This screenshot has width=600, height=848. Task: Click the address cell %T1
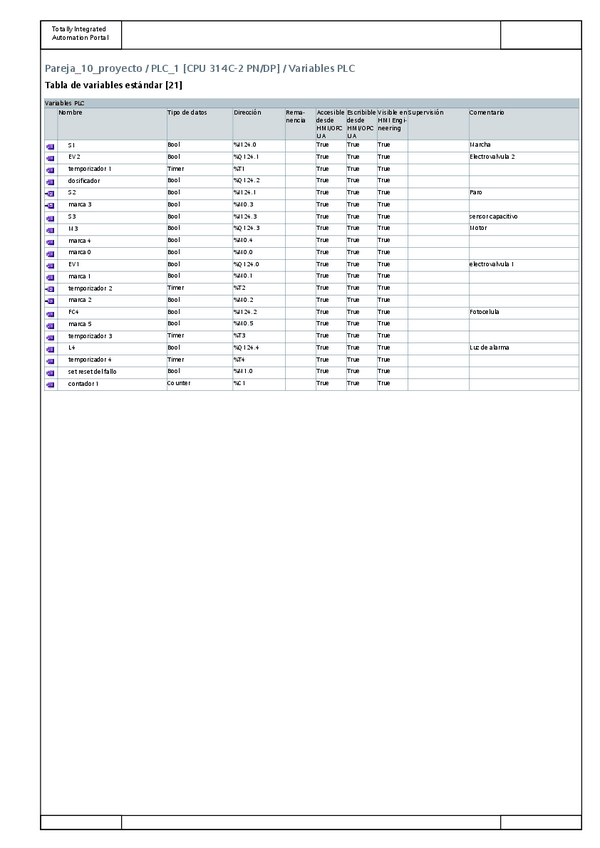click(x=259, y=169)
